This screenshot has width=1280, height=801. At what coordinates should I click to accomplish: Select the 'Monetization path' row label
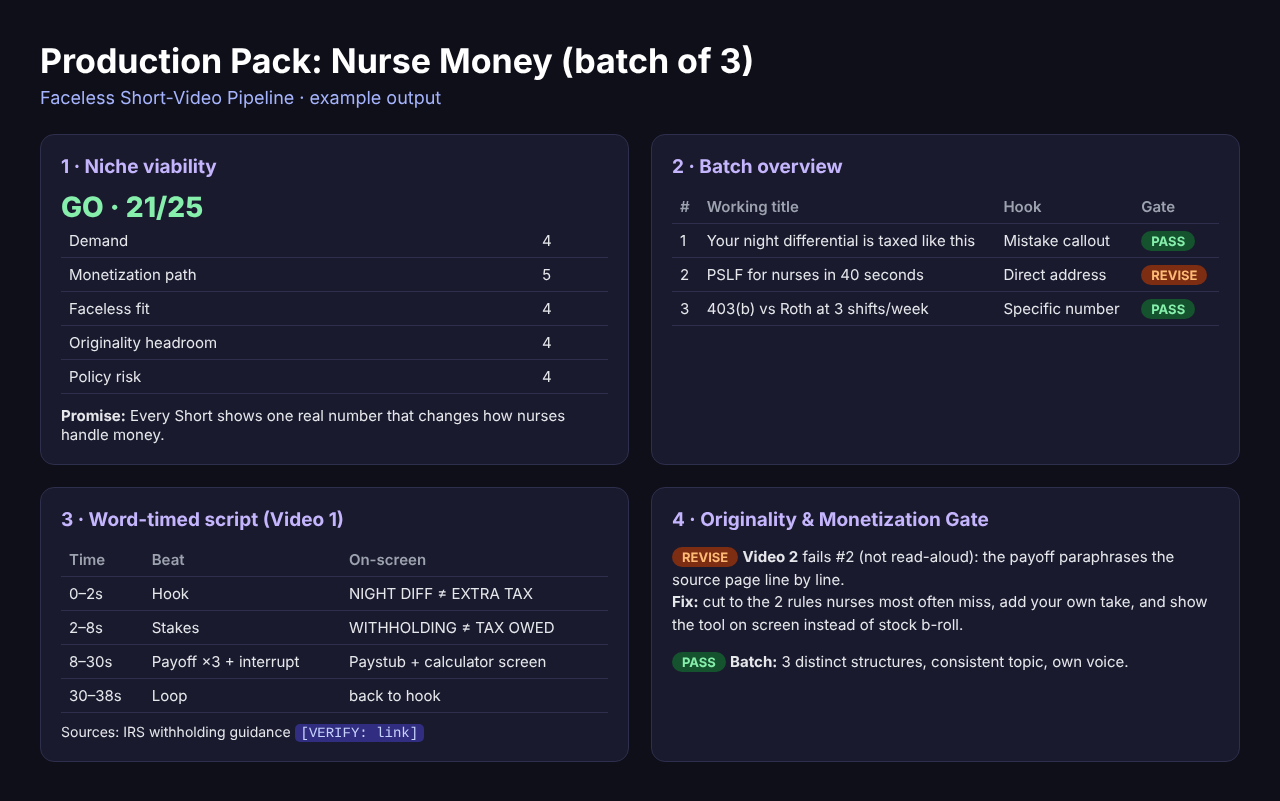tap(132, 275)
